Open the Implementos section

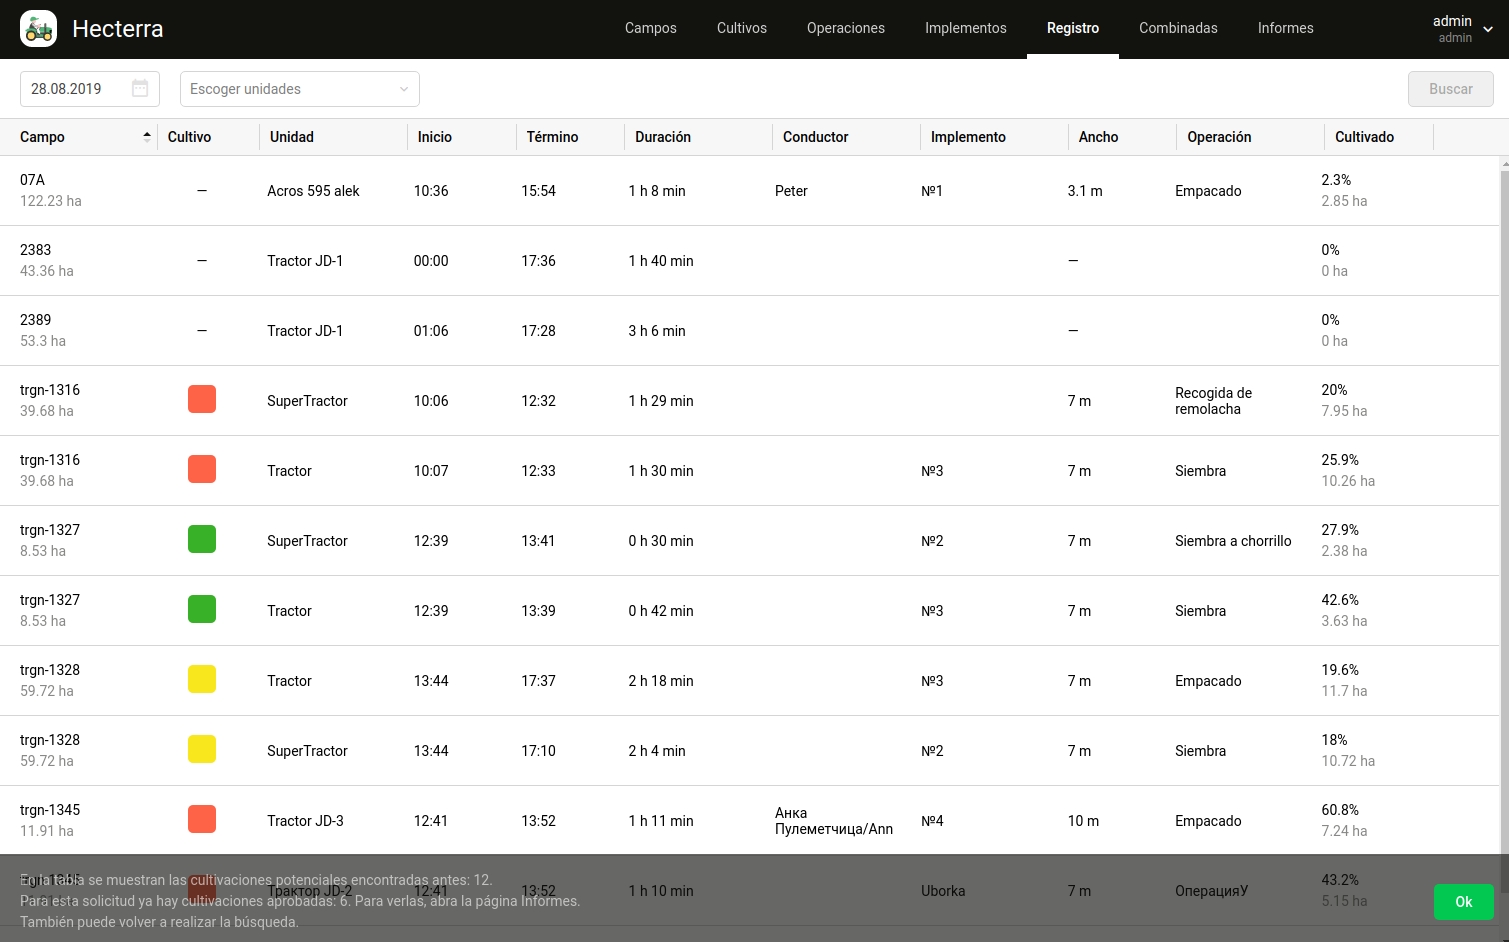coord(965,28)
